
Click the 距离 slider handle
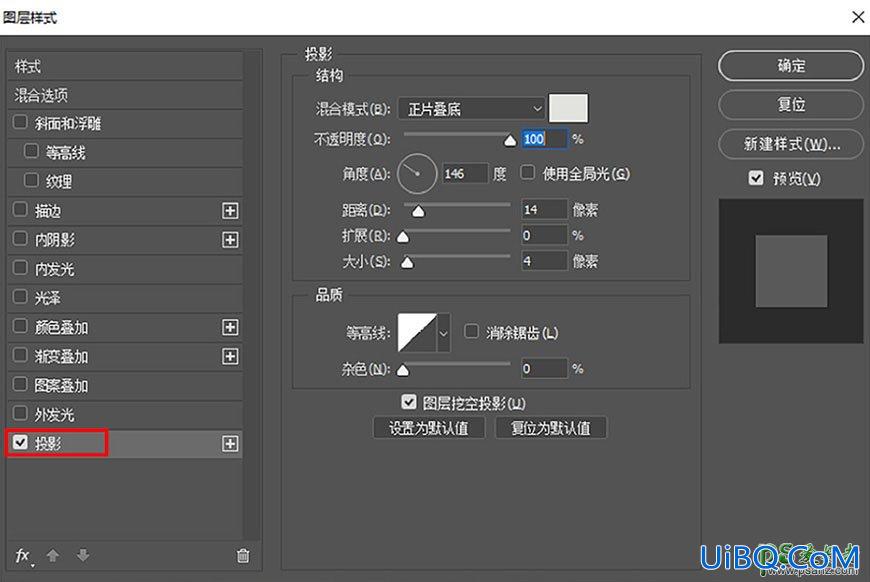pyautogui.click(x=418, y=211)
